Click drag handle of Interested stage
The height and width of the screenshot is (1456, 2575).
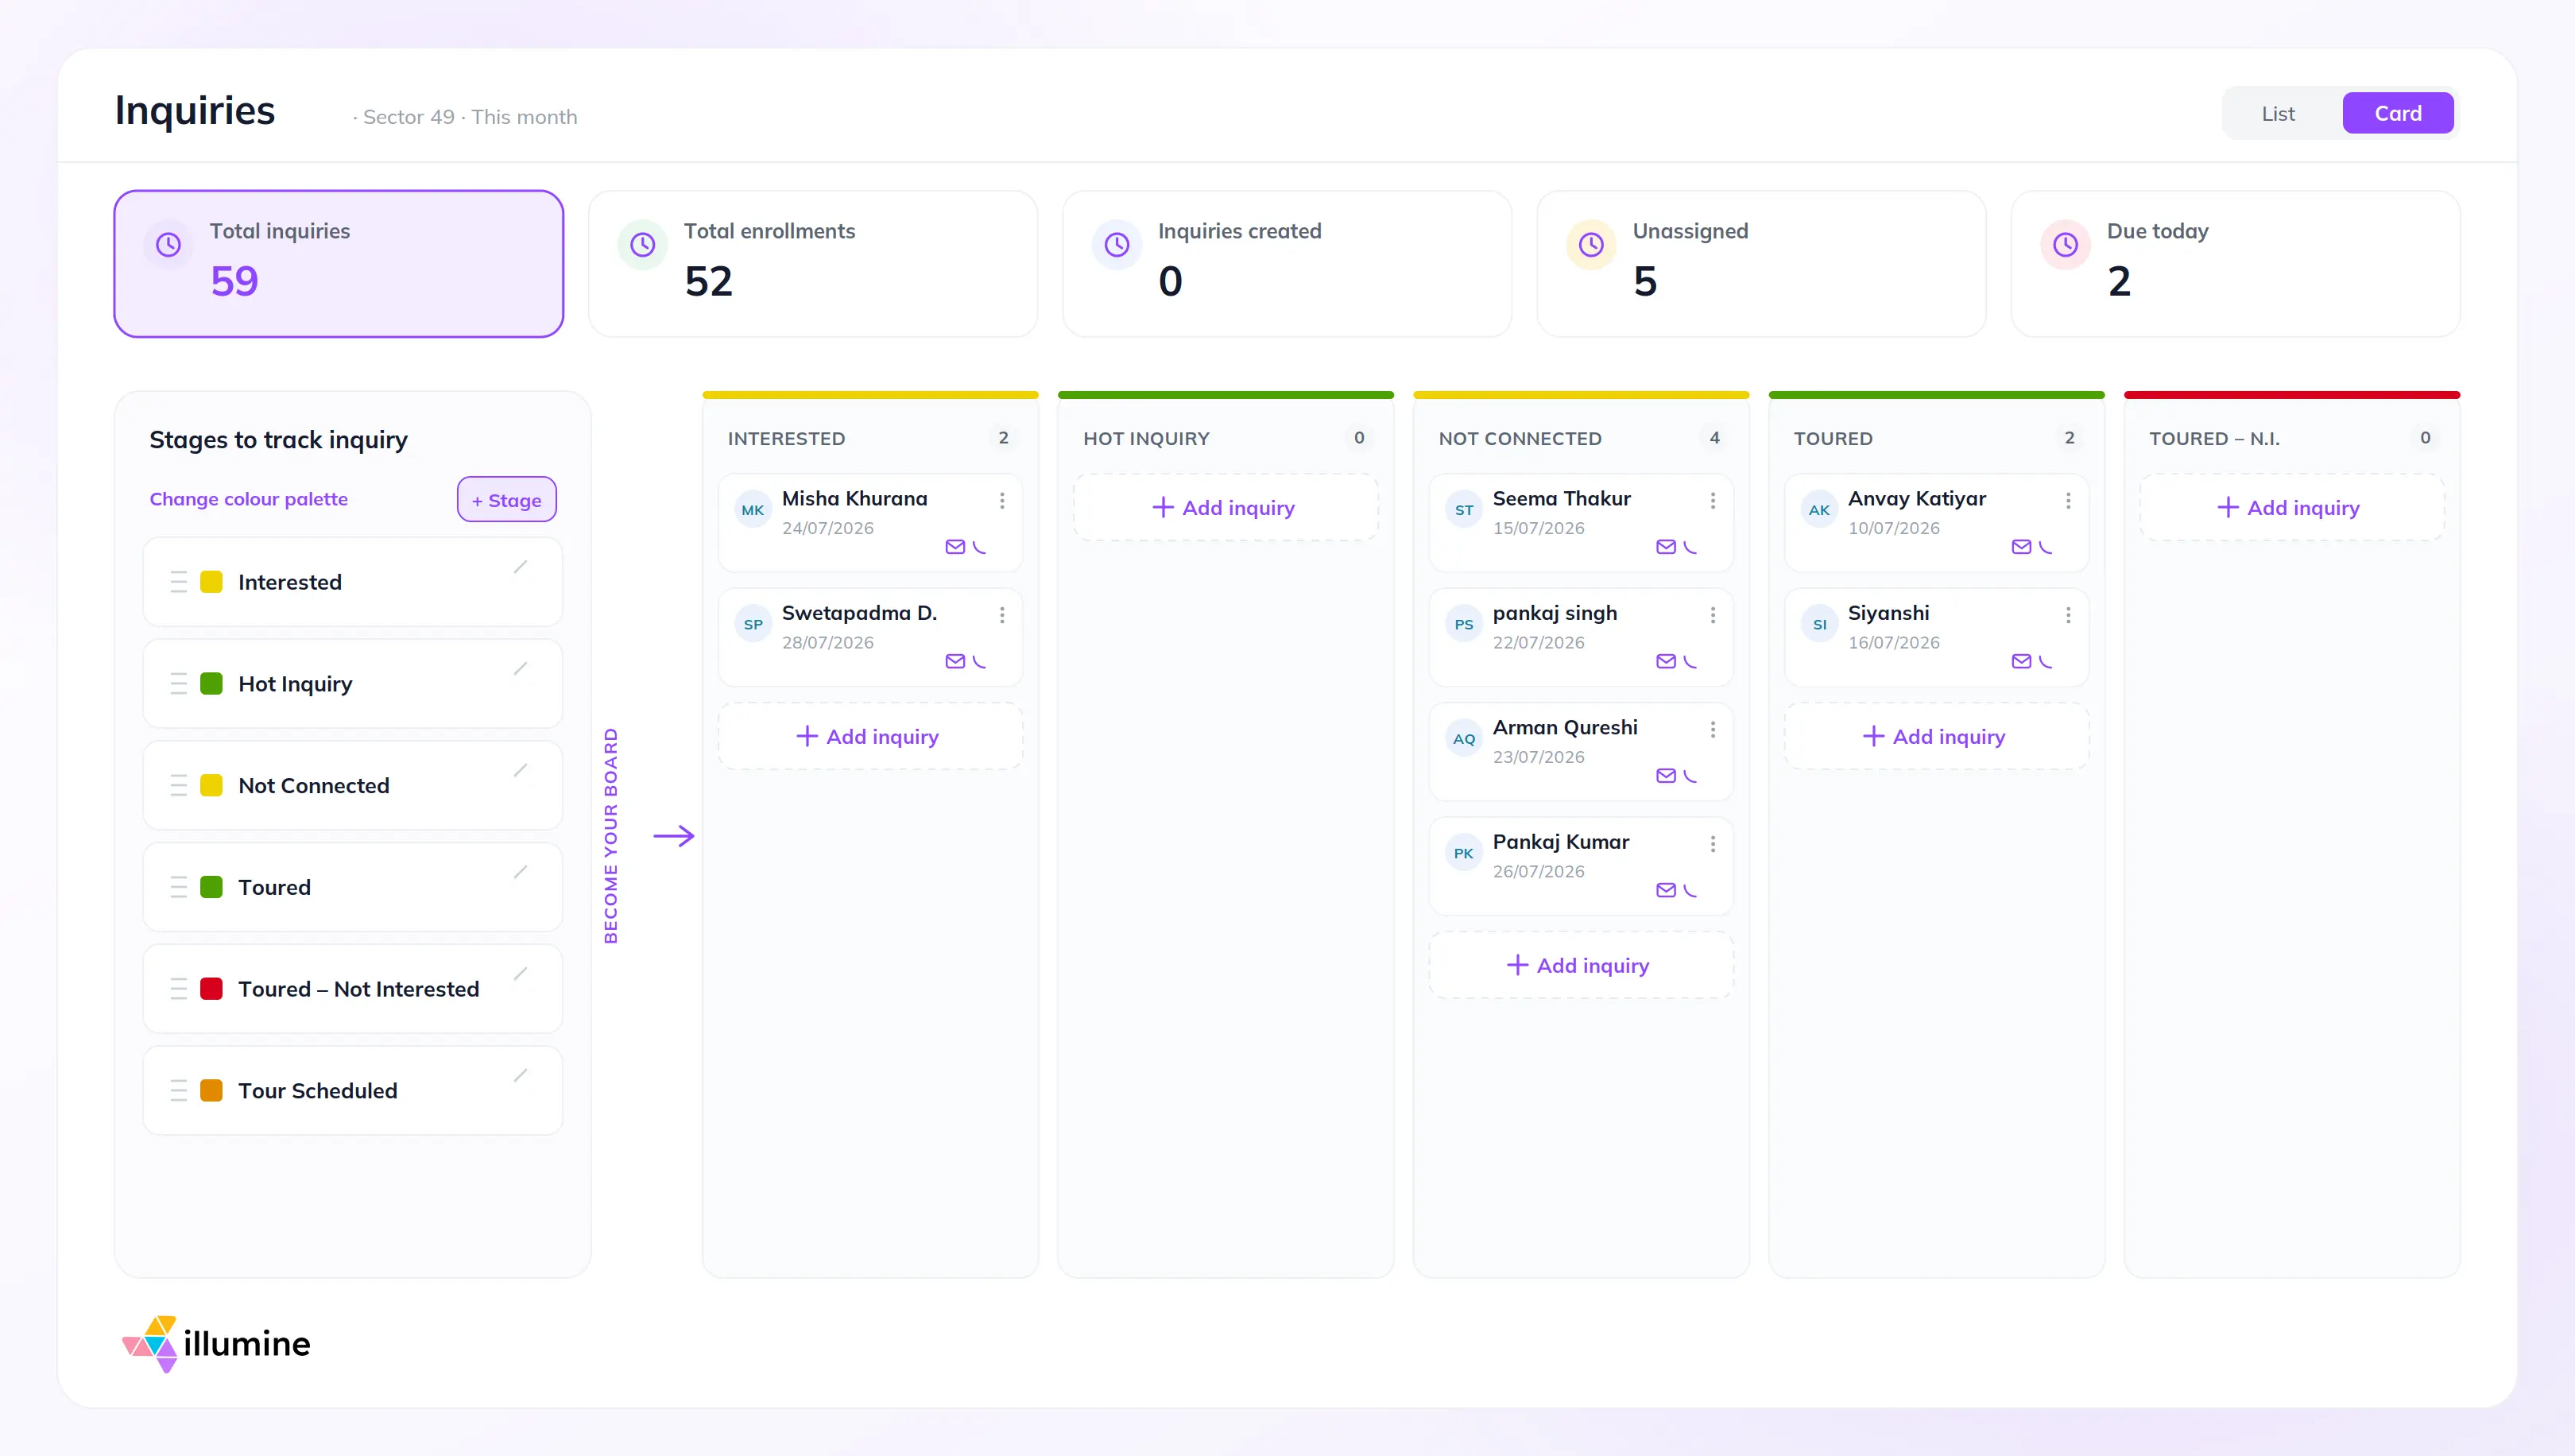[179, 582]
